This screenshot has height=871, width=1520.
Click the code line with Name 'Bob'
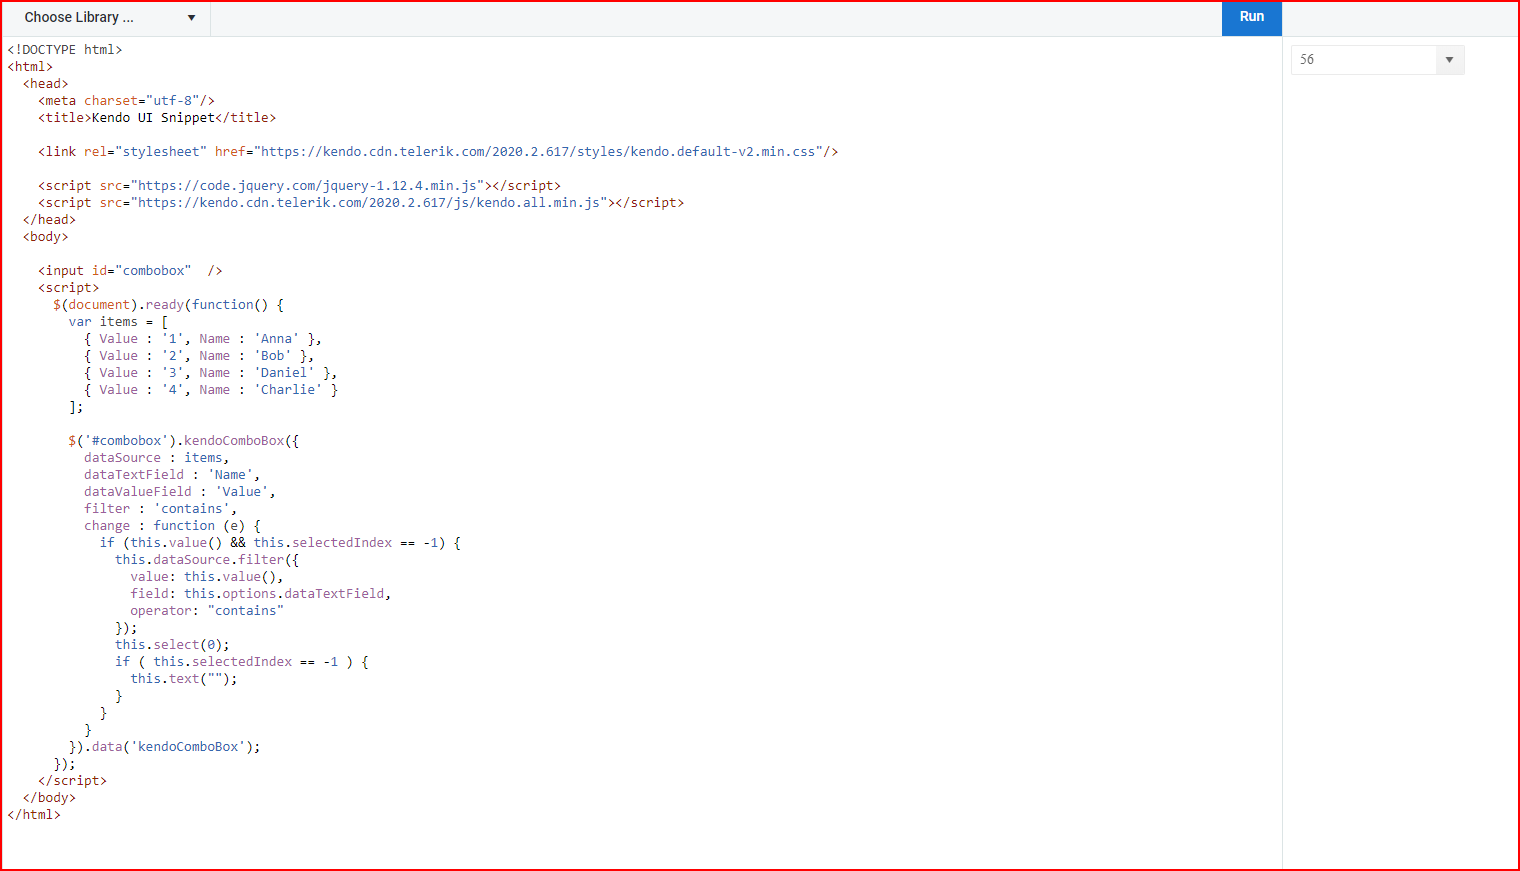[199, 356]
